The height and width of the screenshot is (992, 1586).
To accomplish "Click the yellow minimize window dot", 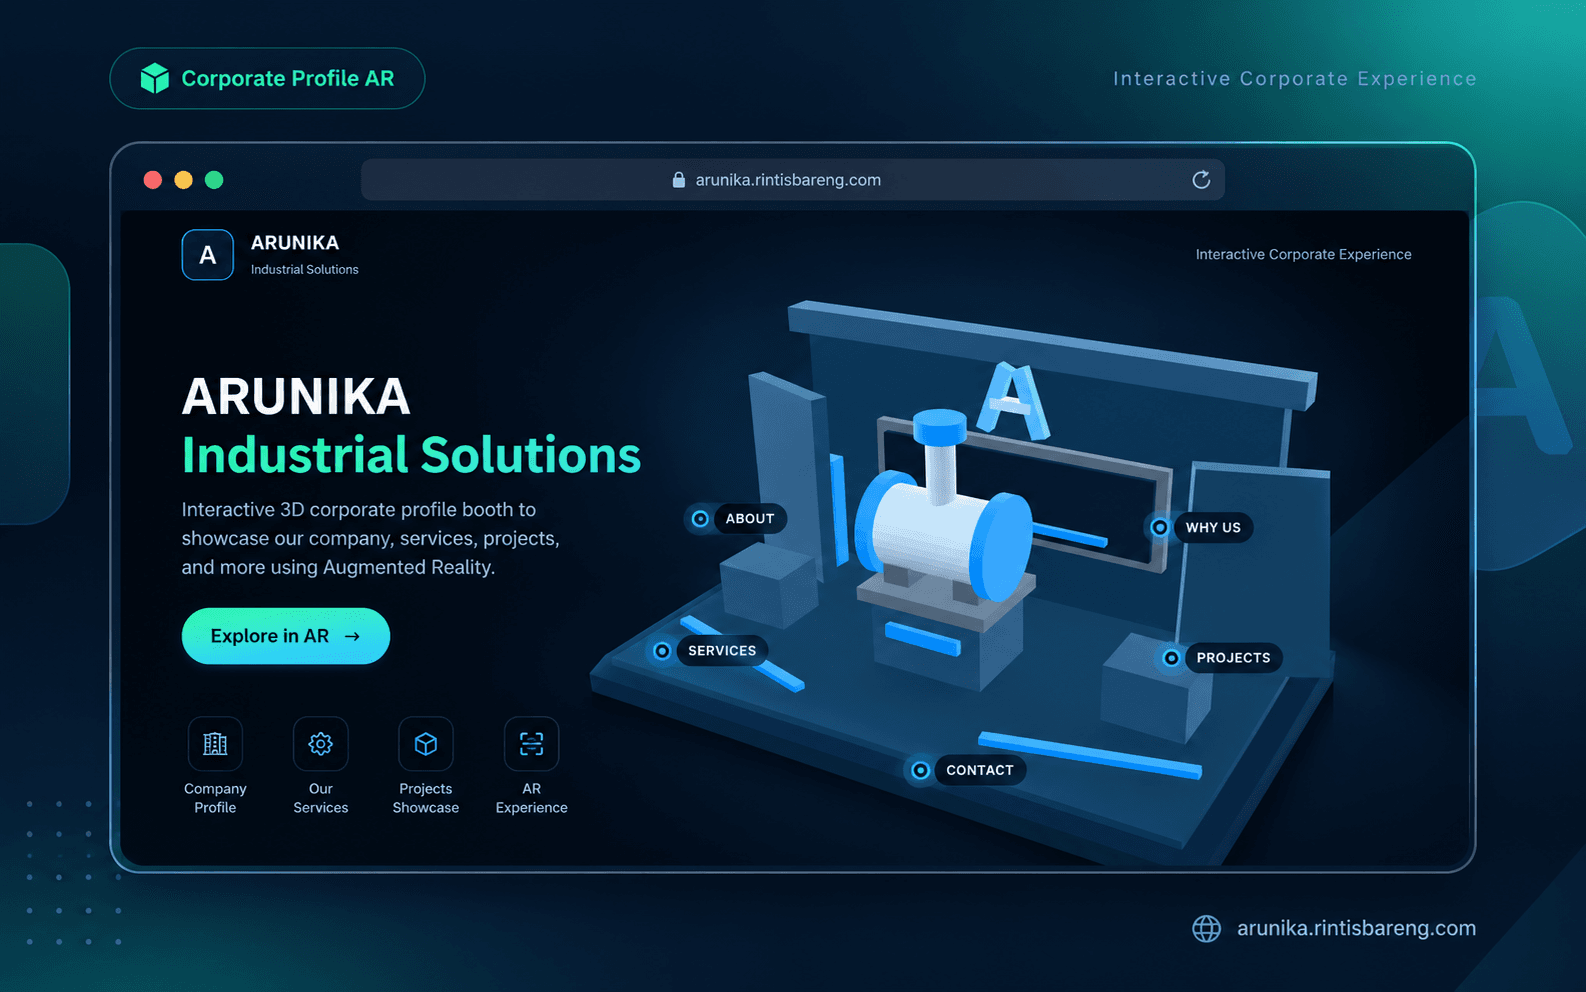I will point(183,180).
